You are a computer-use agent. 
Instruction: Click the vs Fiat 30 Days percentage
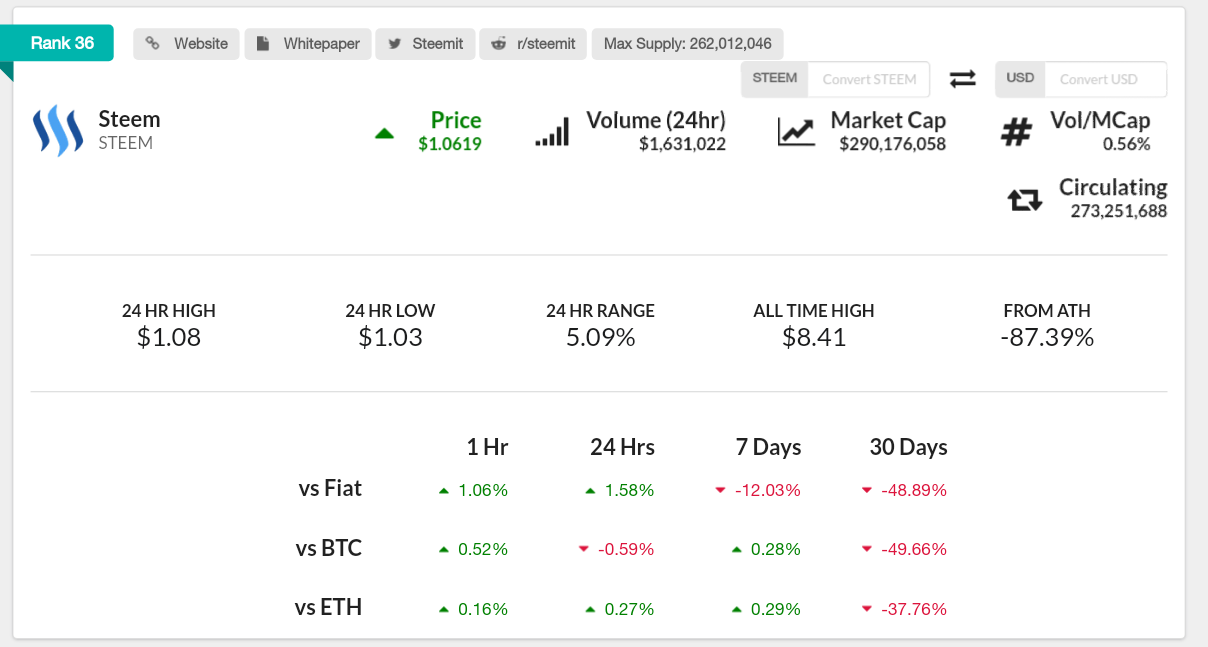(913, 490)
